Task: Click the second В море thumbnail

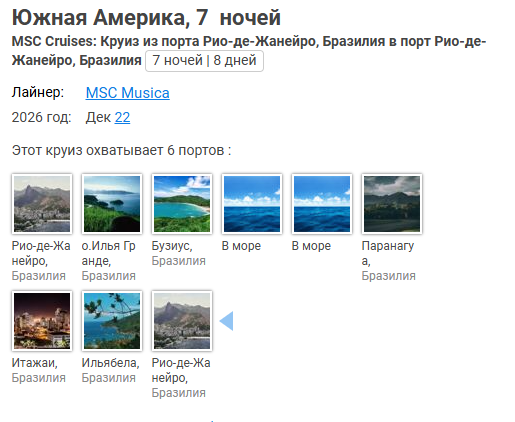Action: (322, 204)
